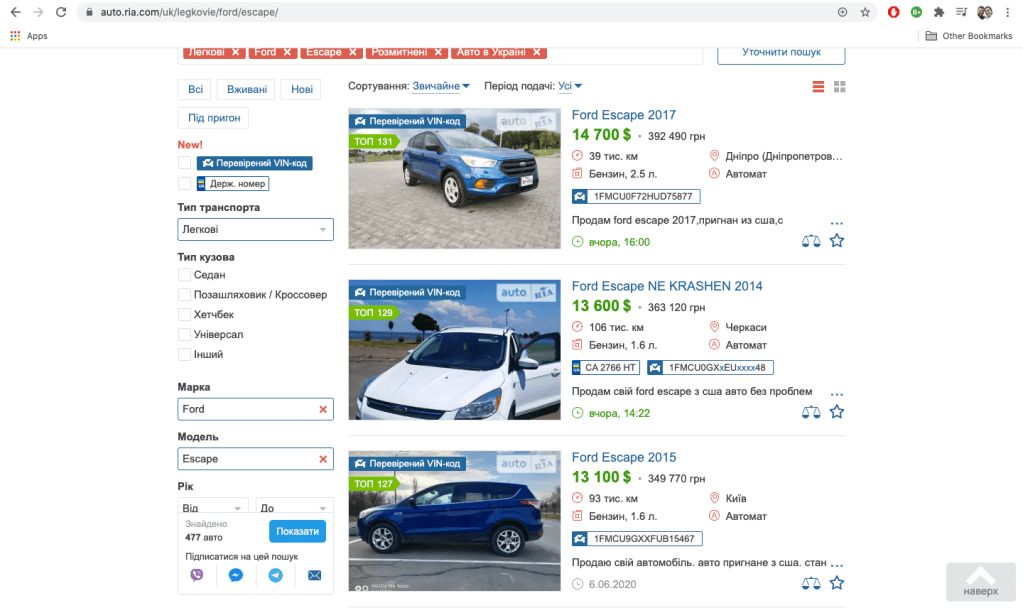Image resolution: width=1023 pixels, height=608 pixels.
Task: Open the Період подачі dropdown
Action: coord(570,87)
